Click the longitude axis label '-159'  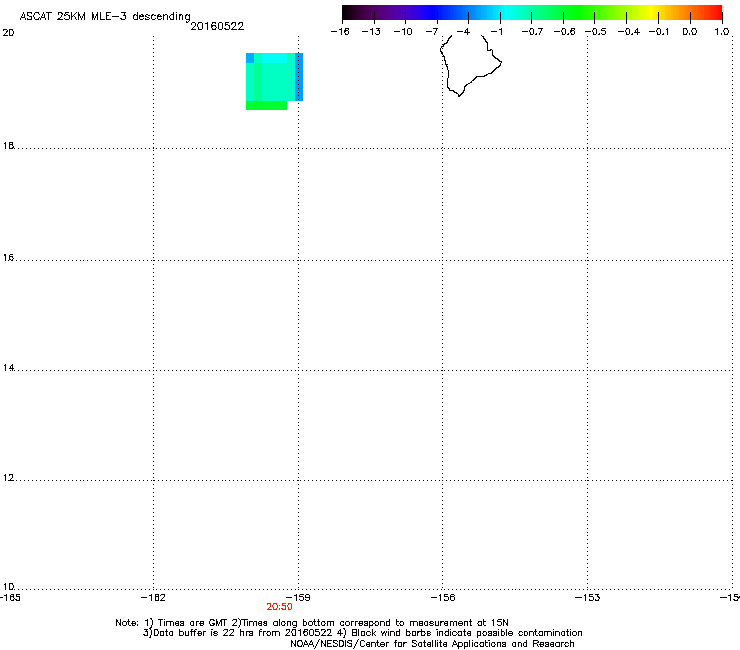pos(298,598)
